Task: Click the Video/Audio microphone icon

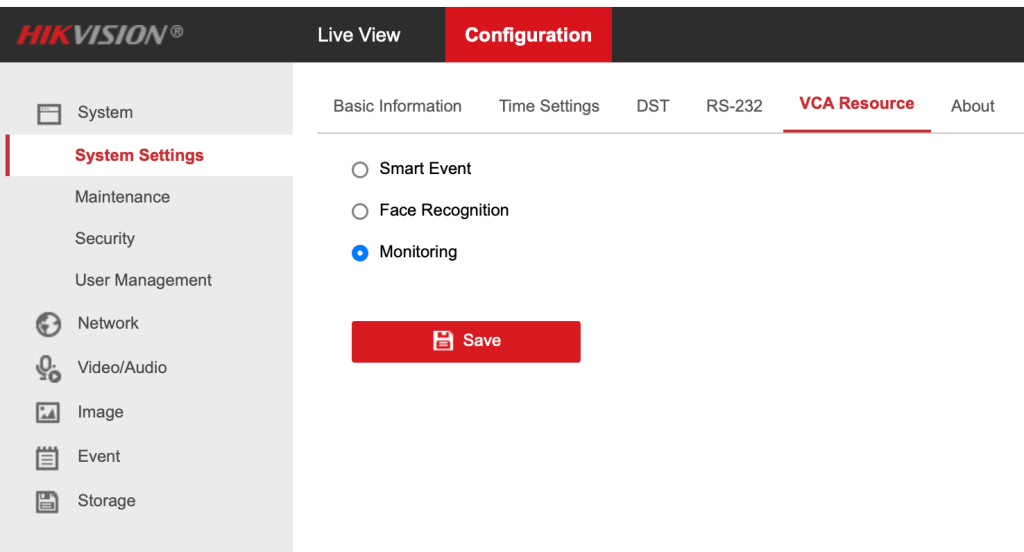Action: tap(48, 369)
